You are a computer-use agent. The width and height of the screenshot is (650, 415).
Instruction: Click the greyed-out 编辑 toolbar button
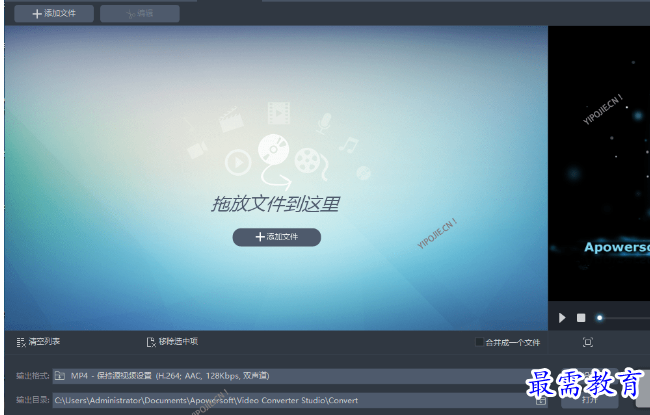pyautogui.click(x=140, y=14)
